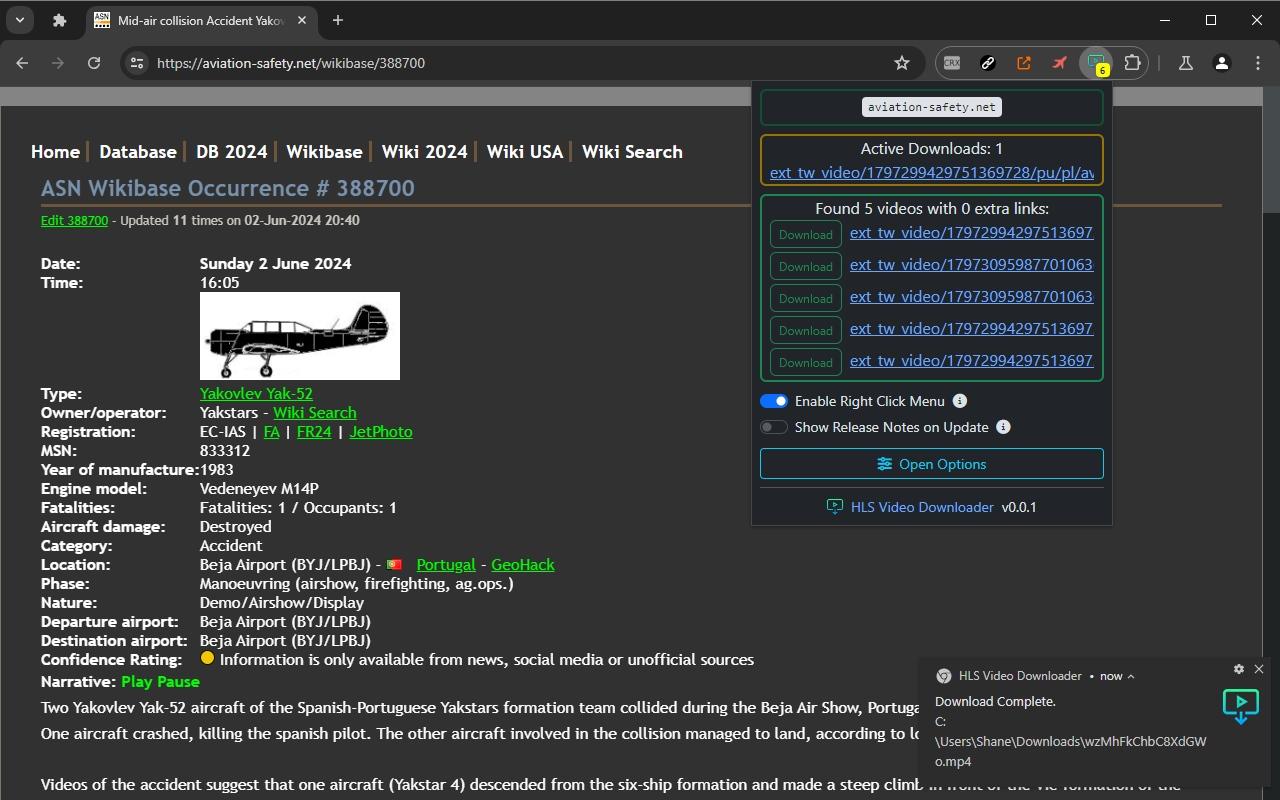Toggle the notification settings gear icon
The image size is (1280, 800).
(x=1239, y=669)
